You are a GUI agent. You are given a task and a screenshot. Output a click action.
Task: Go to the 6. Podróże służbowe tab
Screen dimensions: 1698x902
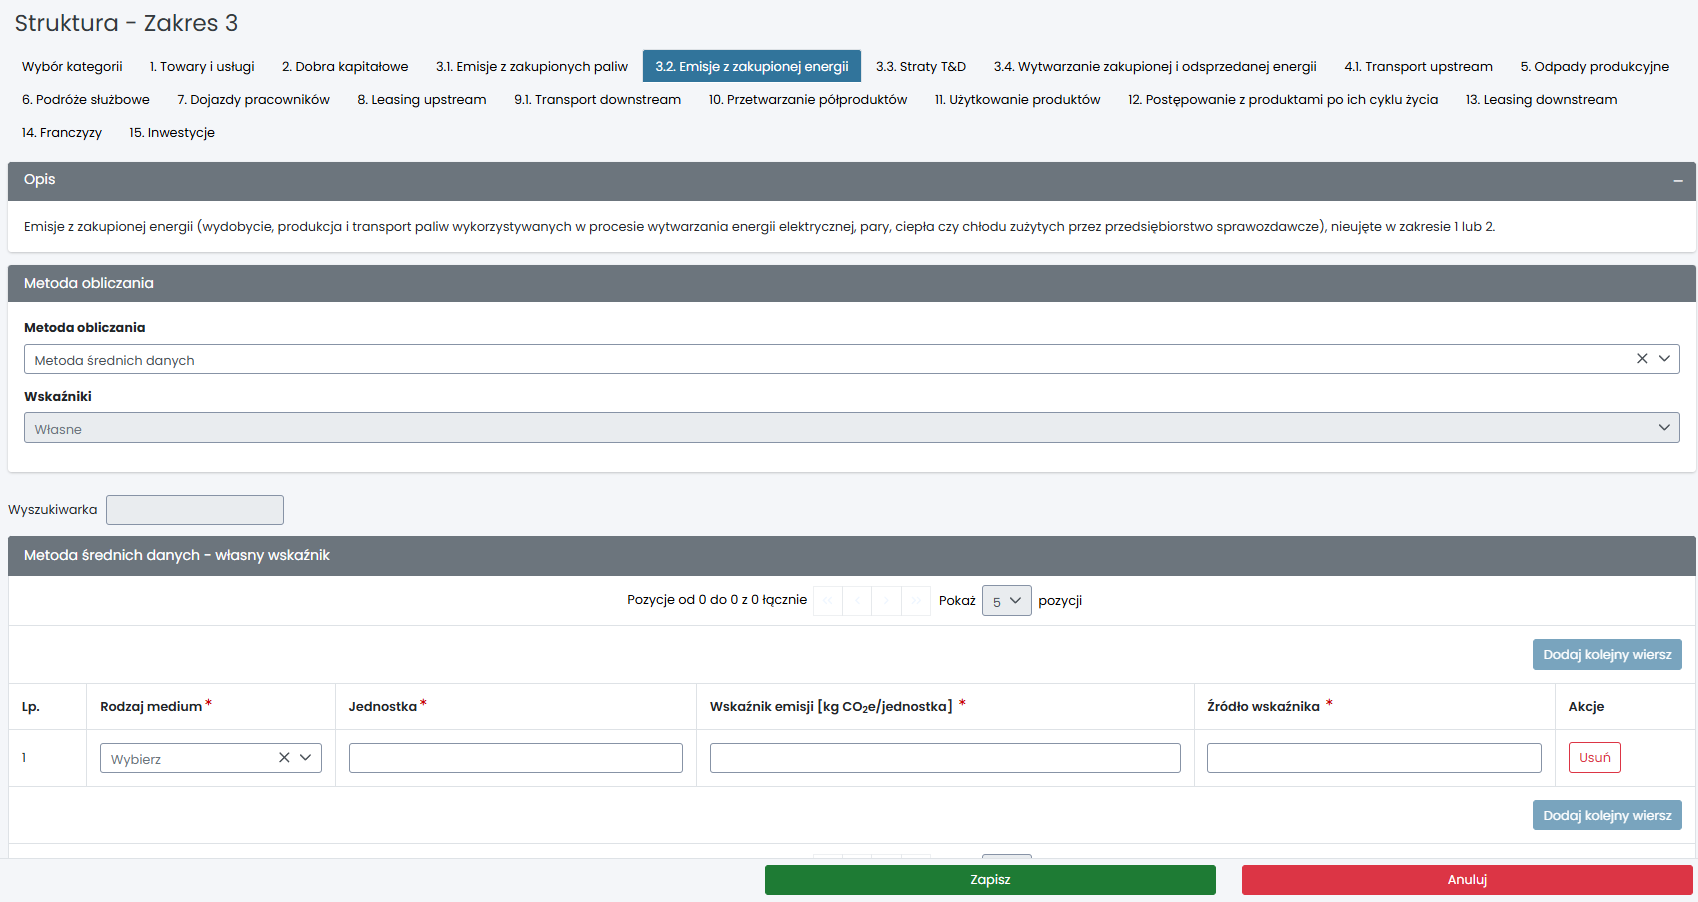coord(86,100)
